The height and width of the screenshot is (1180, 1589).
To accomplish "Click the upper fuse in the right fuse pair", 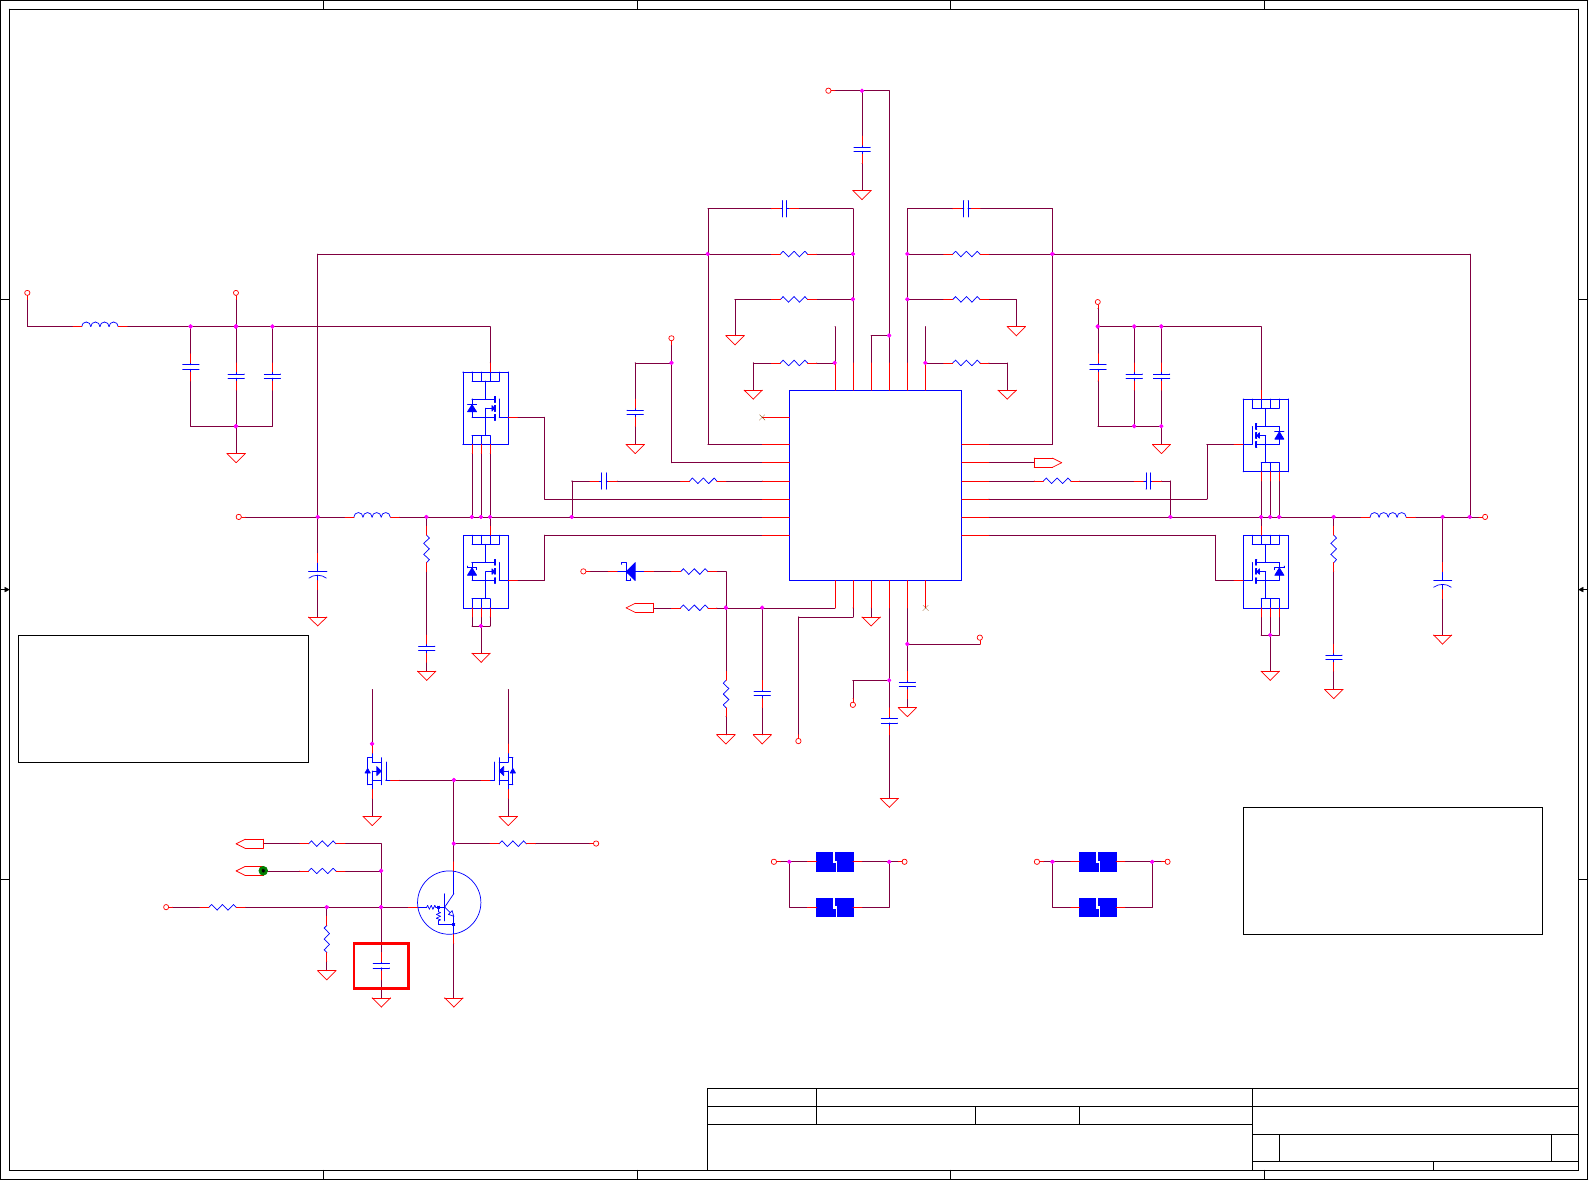I will [x=1098, y=861].
